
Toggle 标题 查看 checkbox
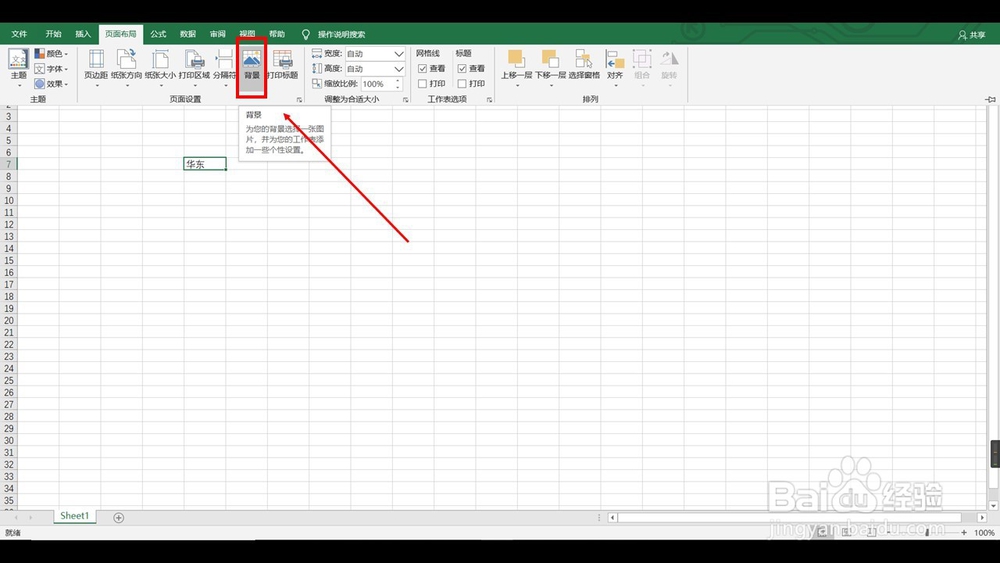pos(462,68)
